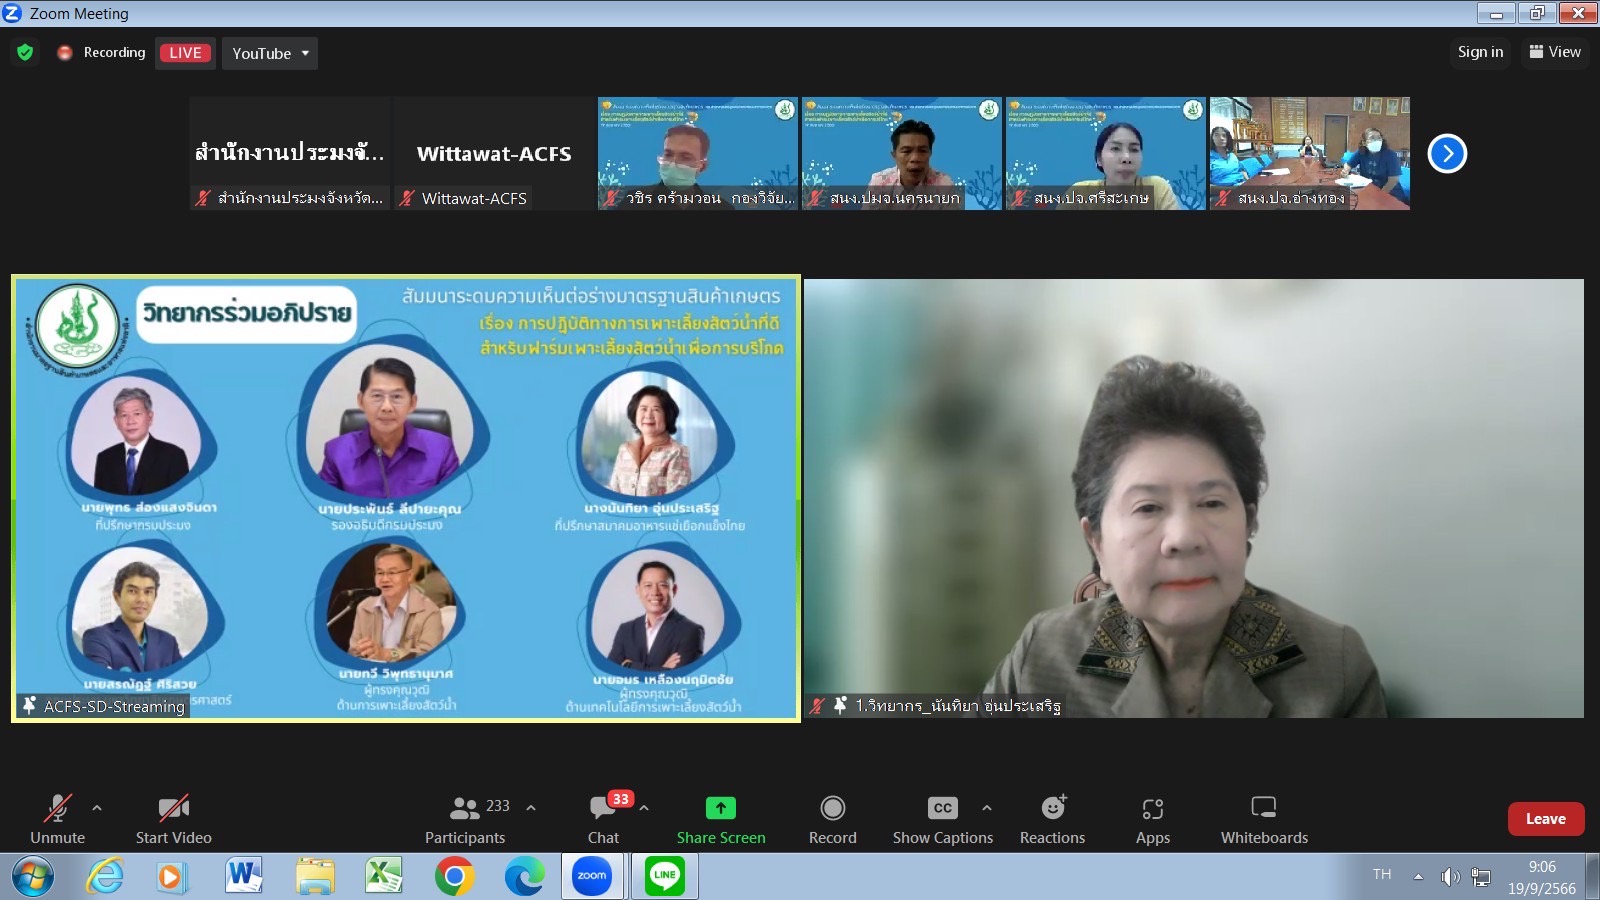Open the Chat panel
1600x900 pixels.
pos(603,818)
